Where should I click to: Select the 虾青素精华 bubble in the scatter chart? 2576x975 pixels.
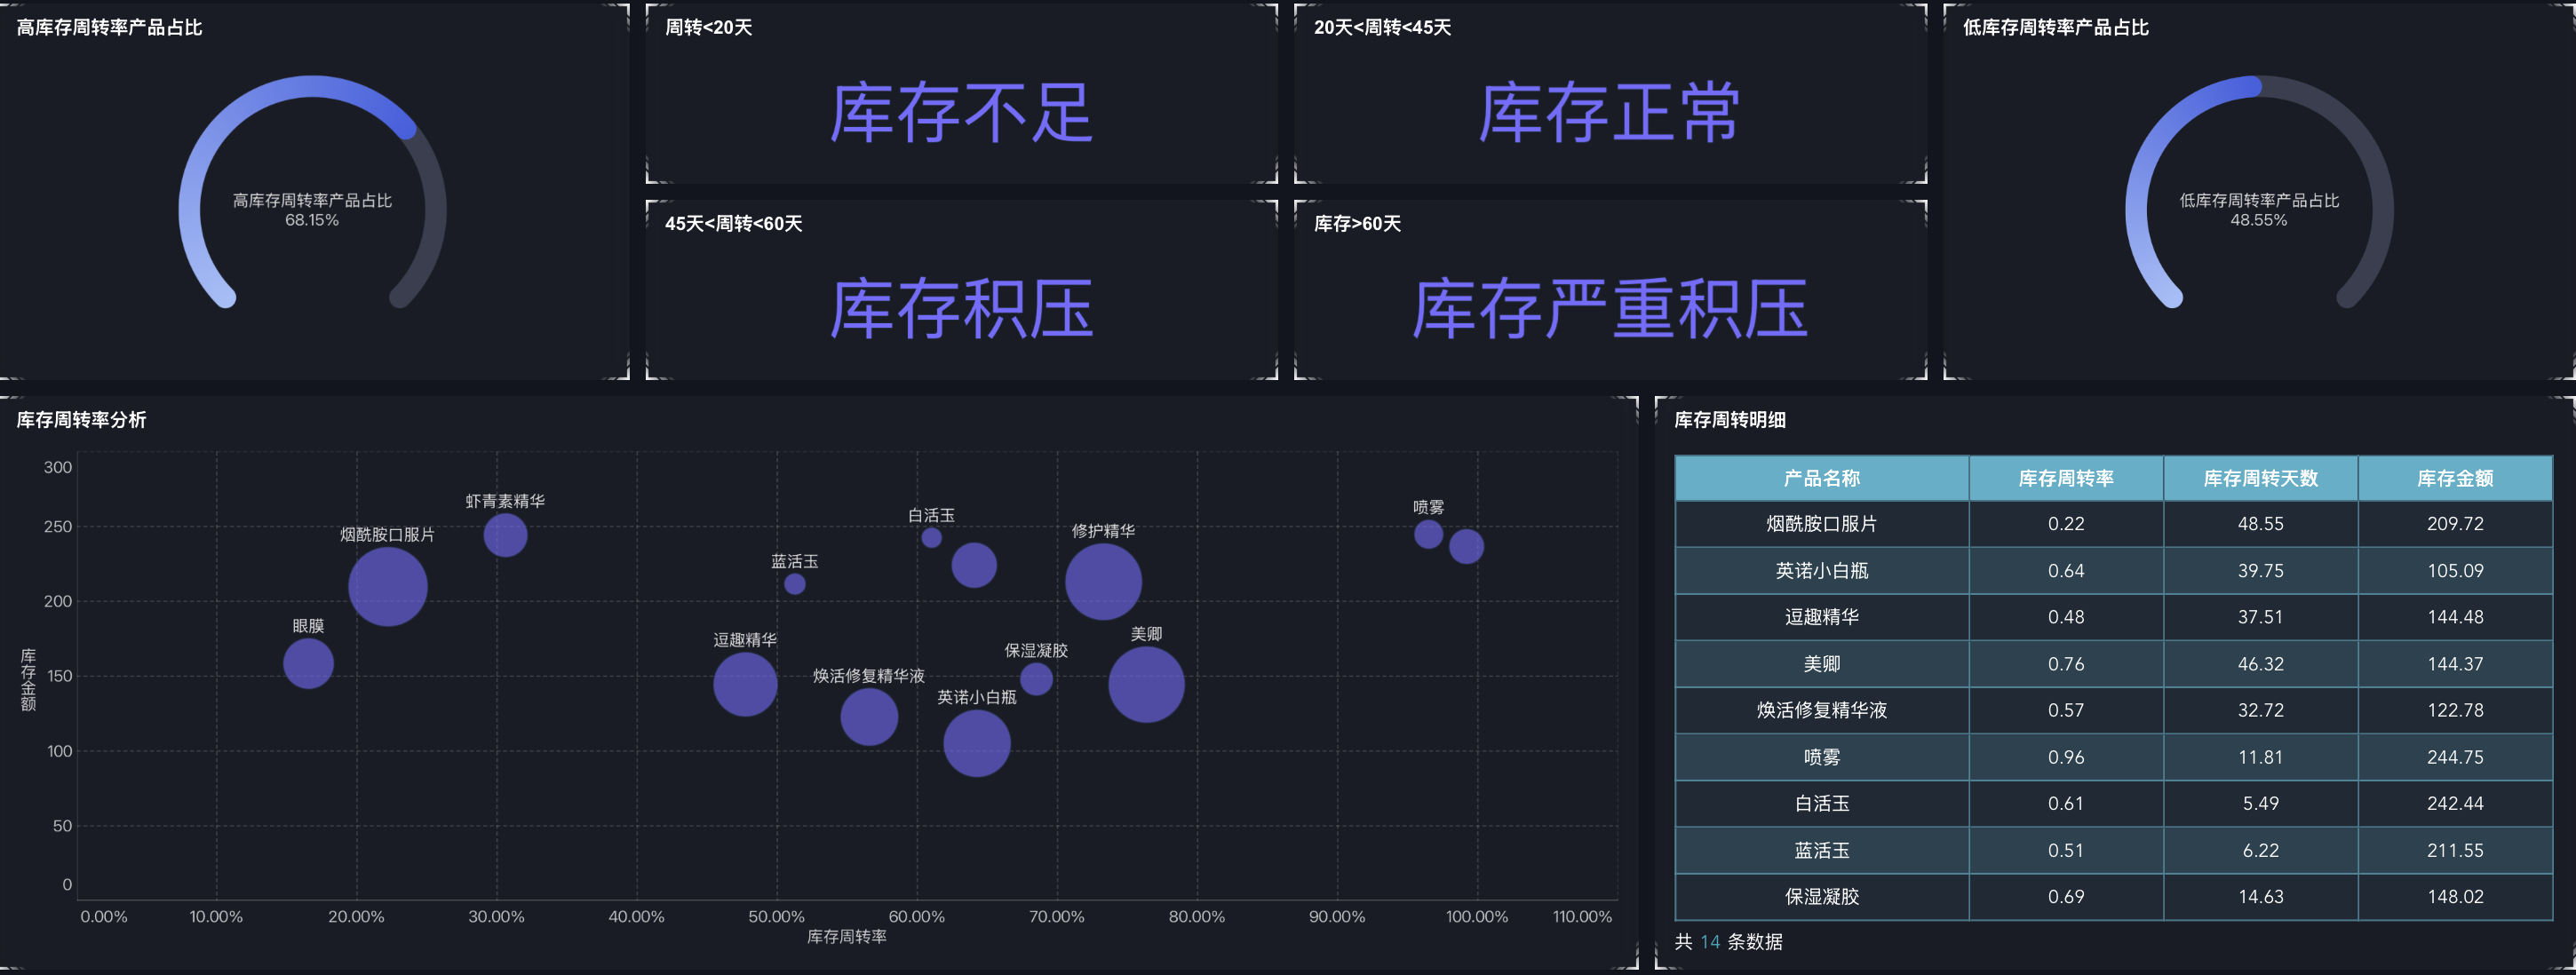pyautogui.click(x=505, y=536)
